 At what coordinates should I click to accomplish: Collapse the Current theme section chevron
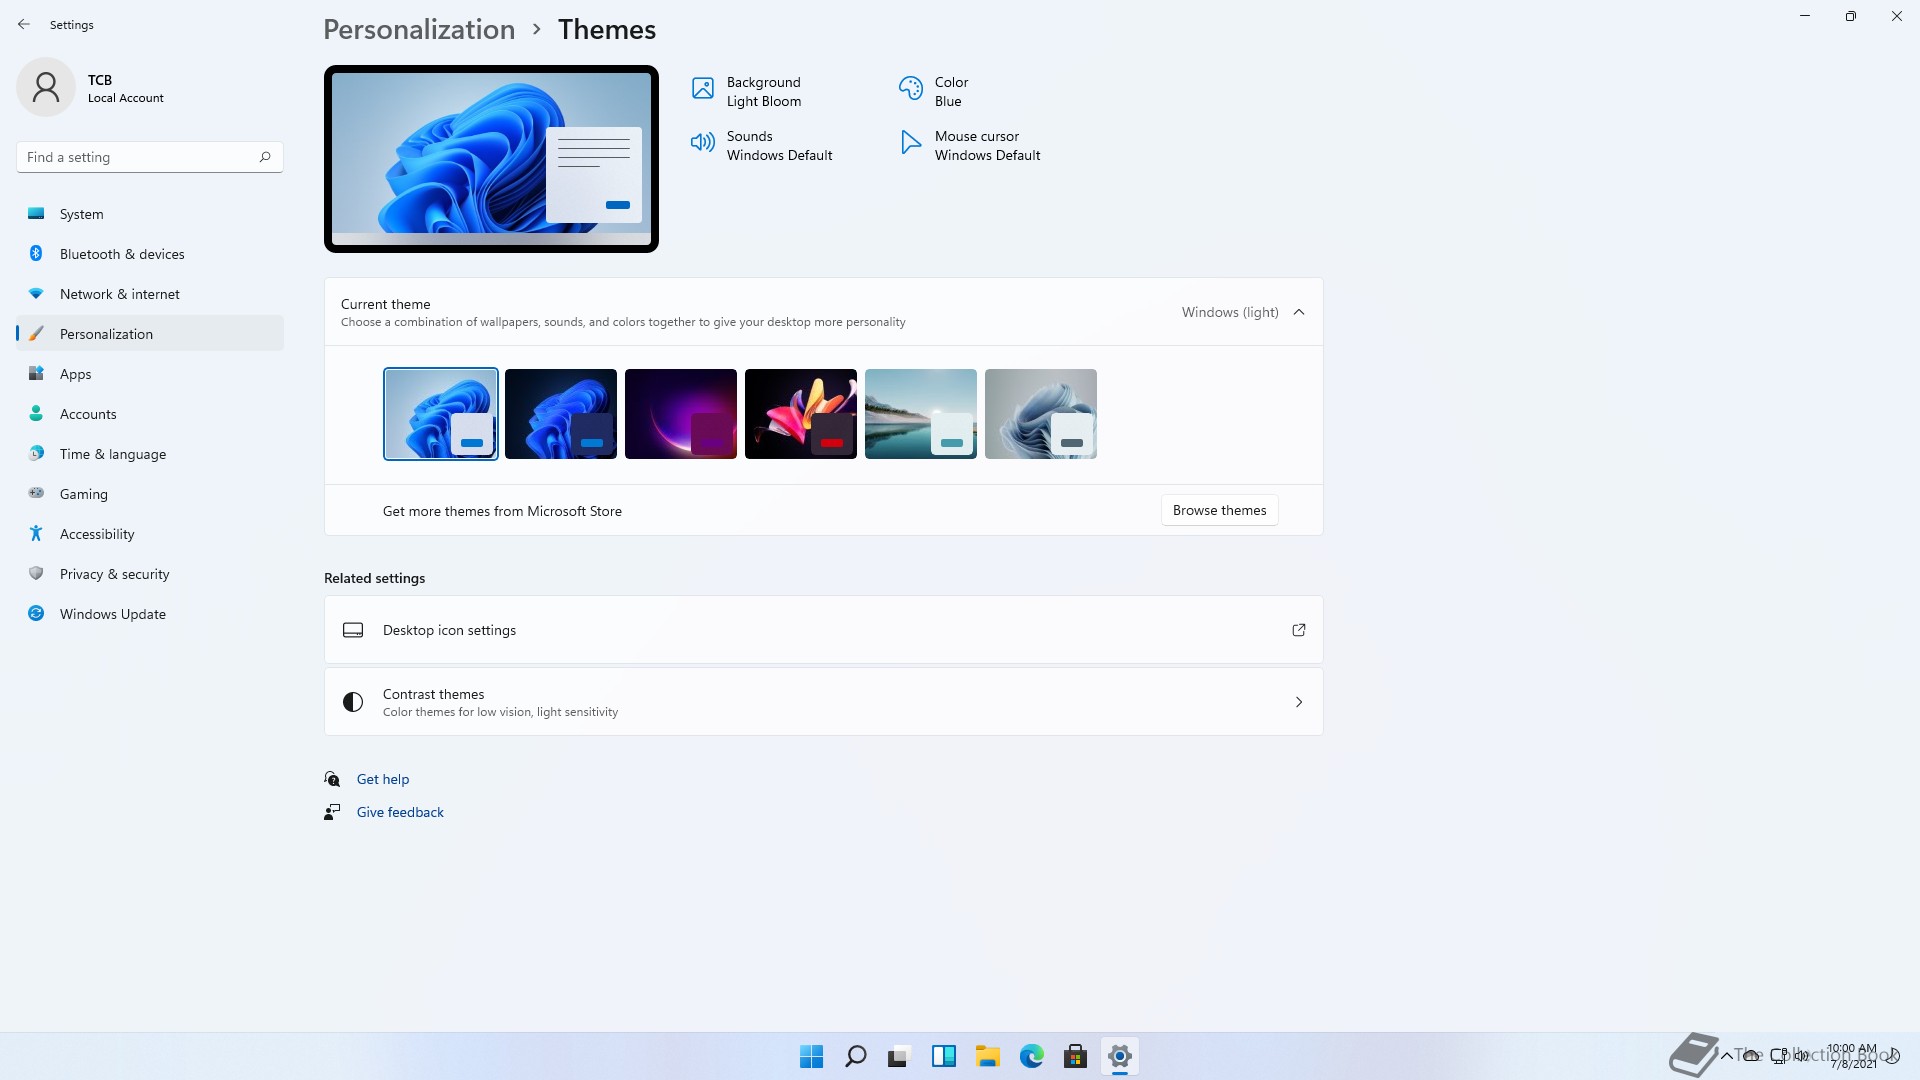1299,312
